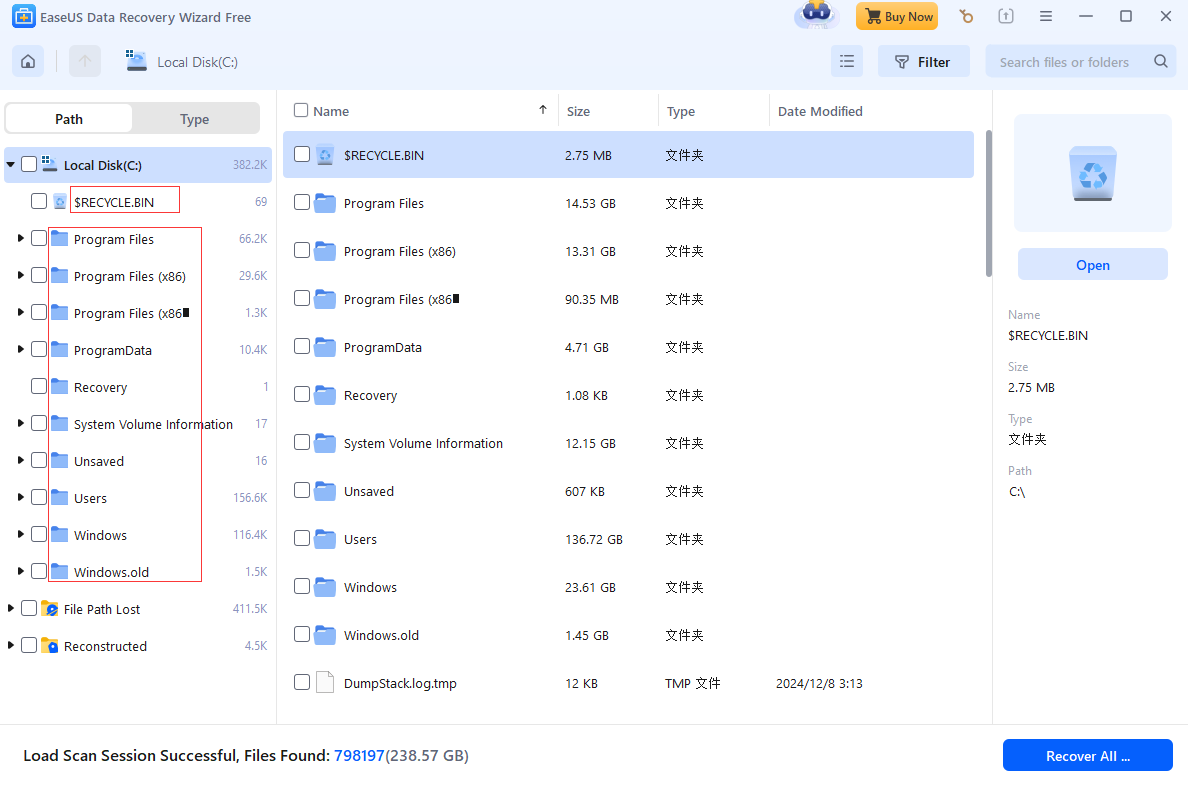This screenshot has width=1188, height=792.
Task: Click the Local Disk(C:) breadcrumb label
Action: click(197, 62)
